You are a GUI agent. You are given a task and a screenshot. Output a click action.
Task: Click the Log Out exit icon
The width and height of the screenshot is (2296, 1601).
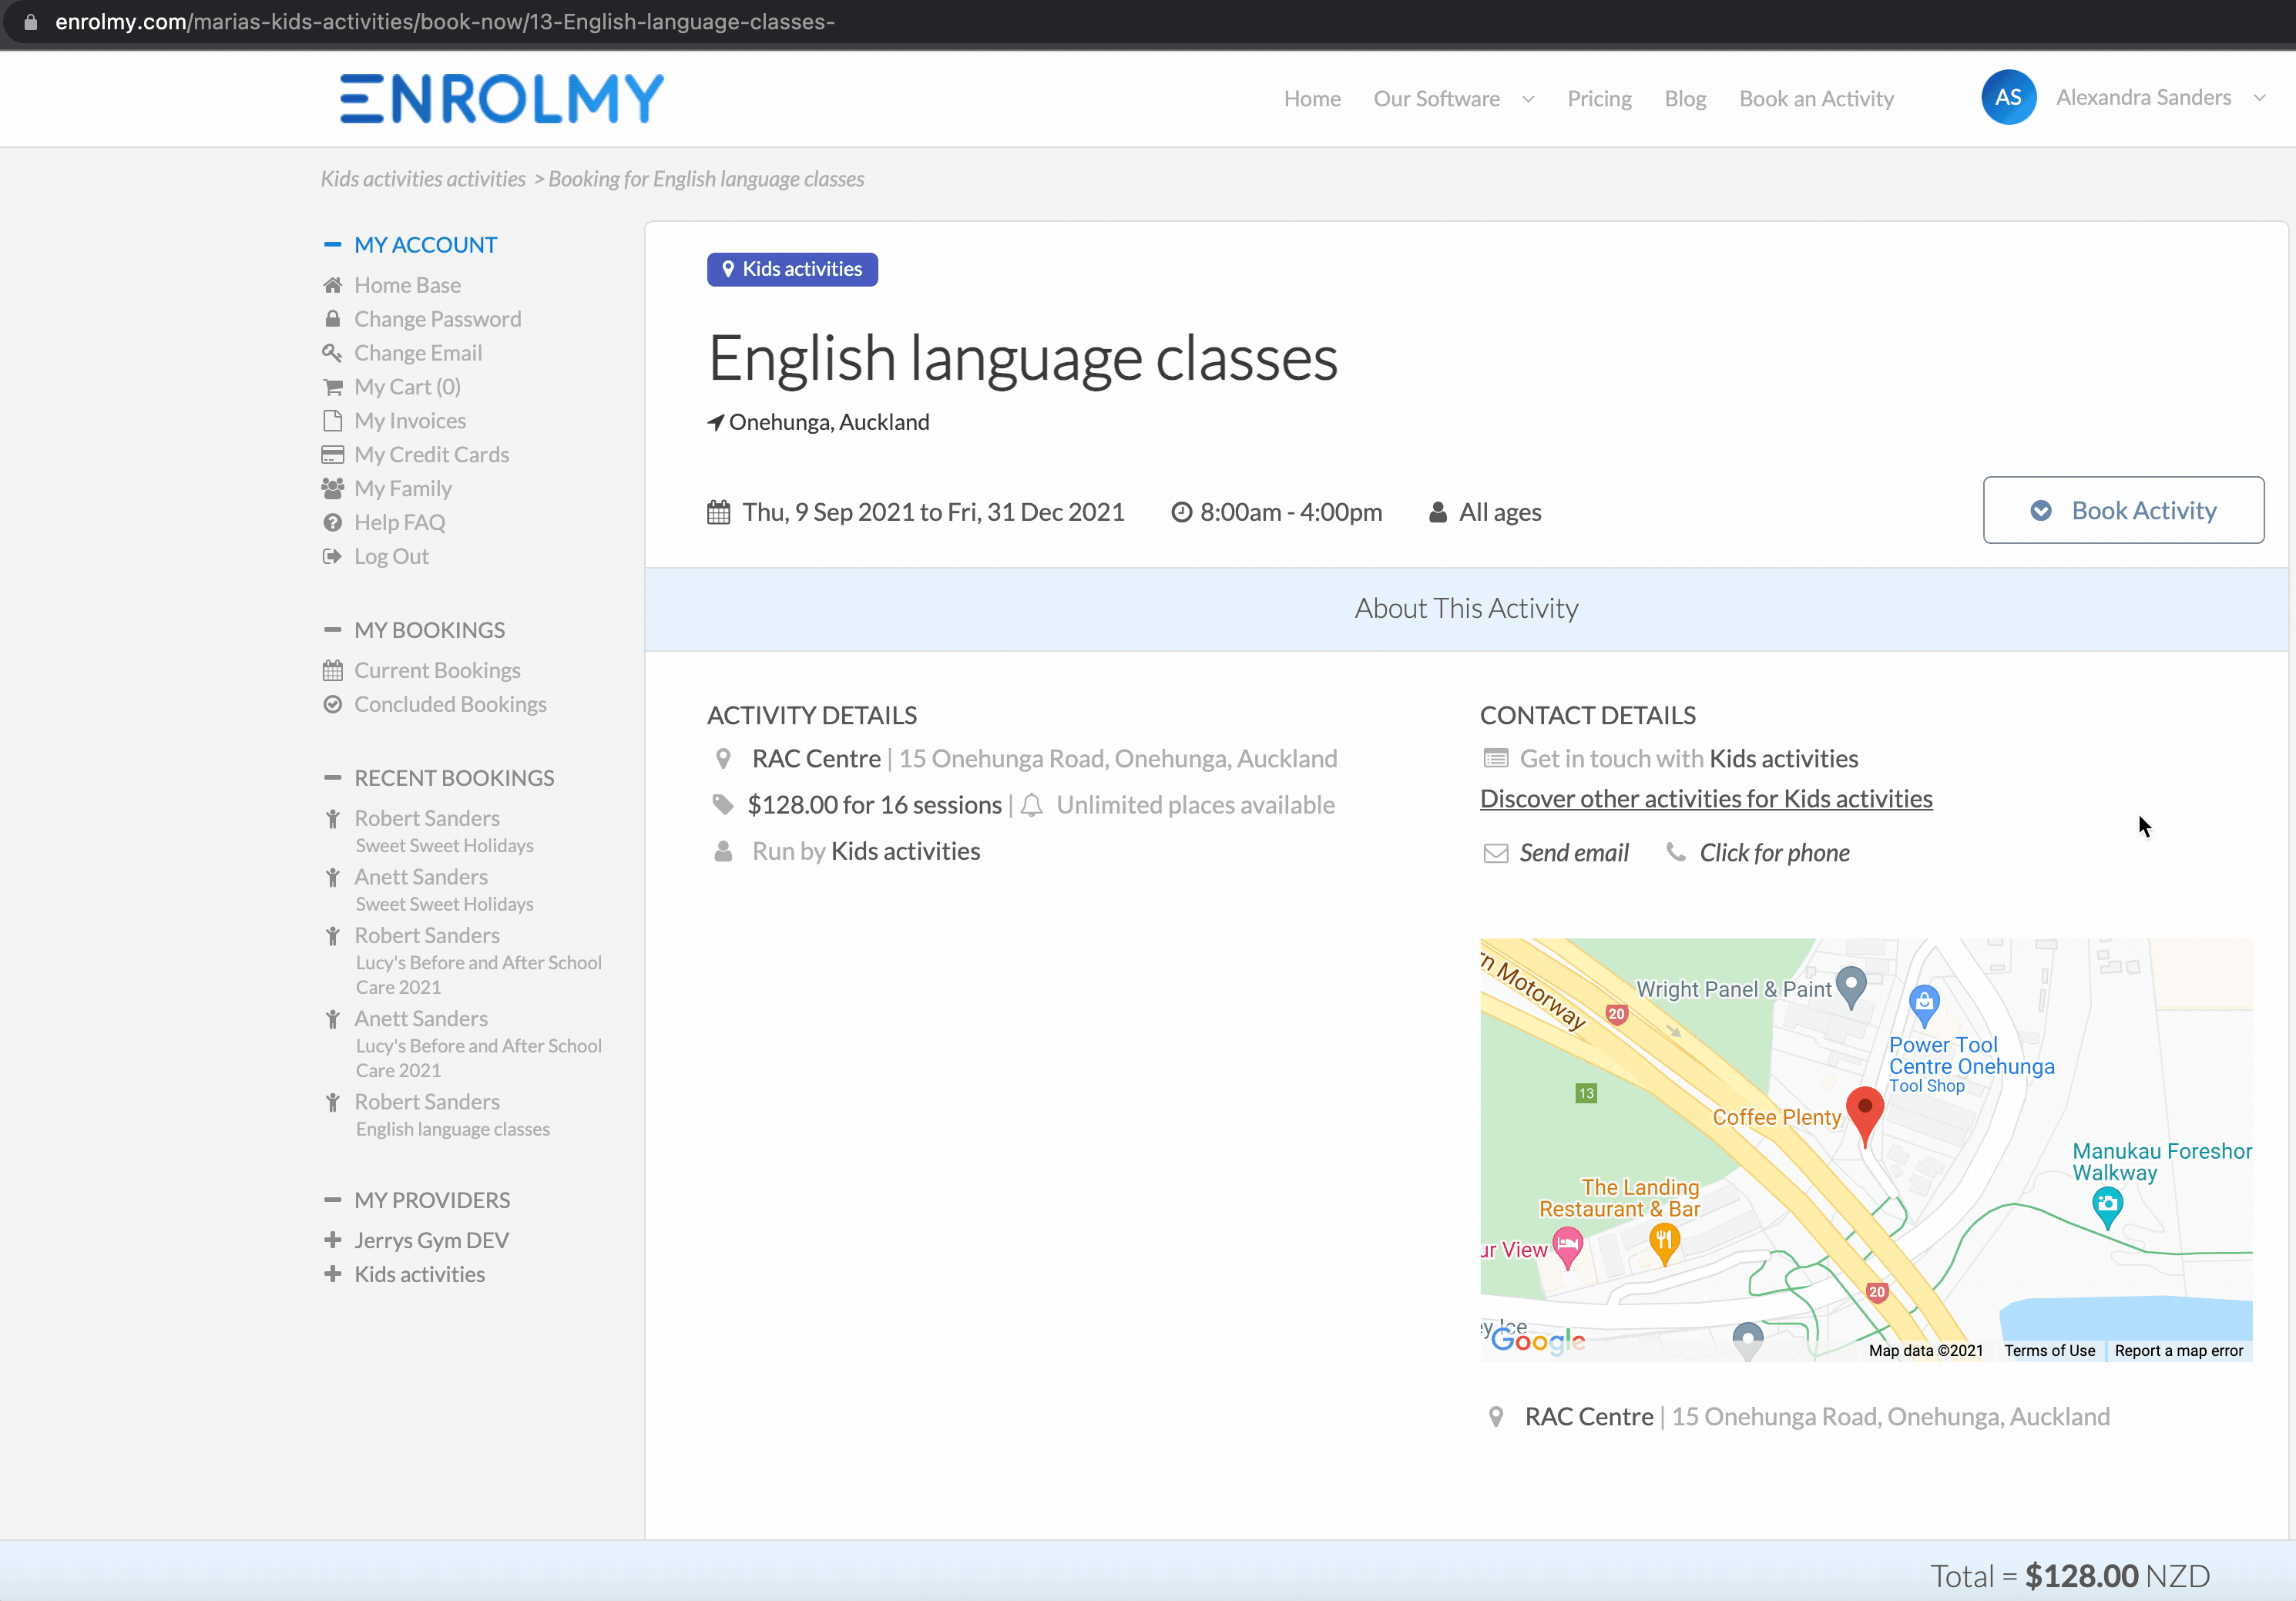point(333,556)
